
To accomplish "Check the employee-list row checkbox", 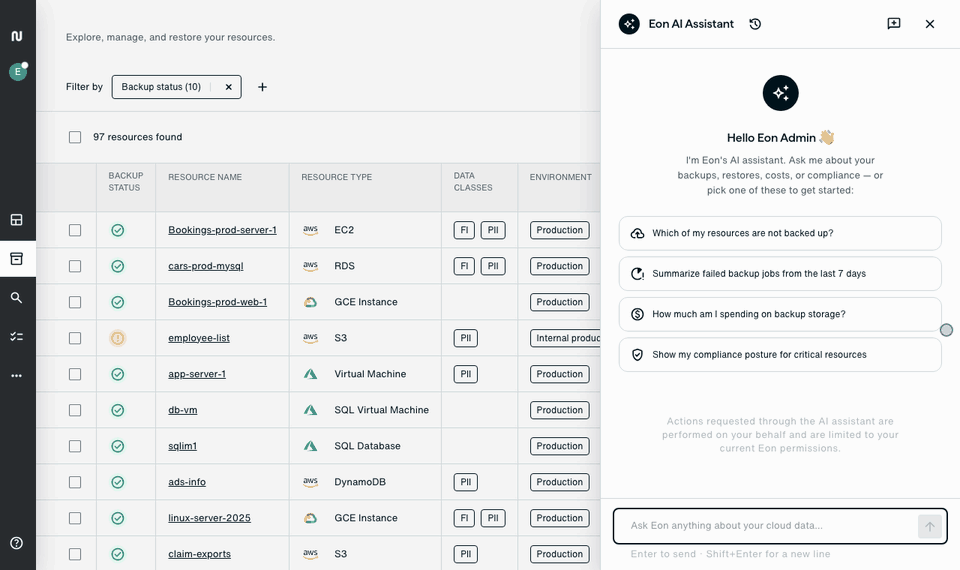I will click(x=75, y=338).
